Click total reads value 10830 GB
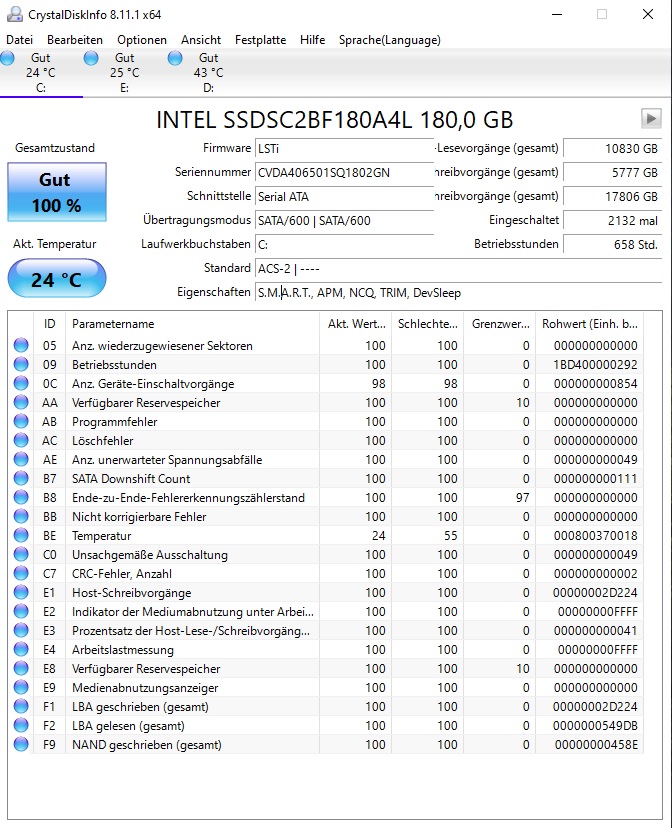 pos(612,148)
